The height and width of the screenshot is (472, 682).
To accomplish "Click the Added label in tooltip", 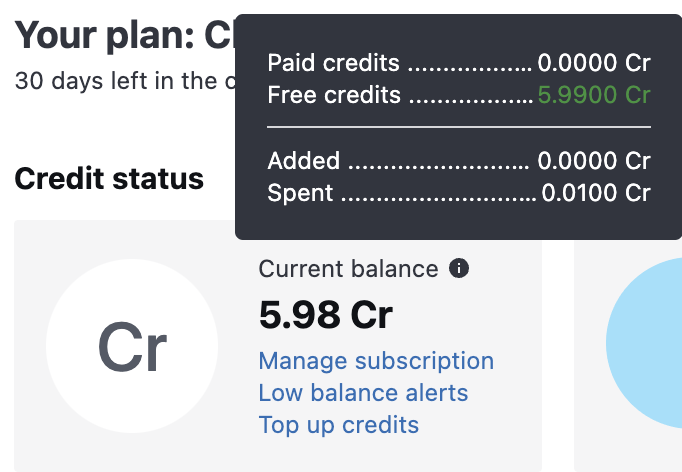I will [303, 161].
